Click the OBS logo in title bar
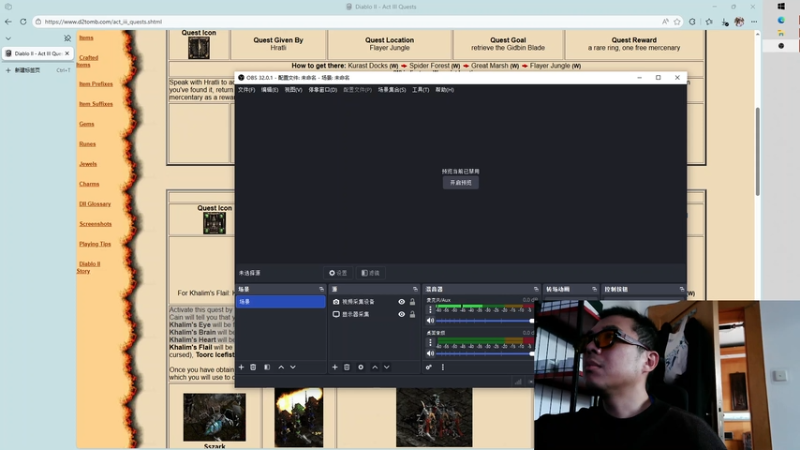Image resolution: width=800 pixels, height=450 pixels. point(241,78)
